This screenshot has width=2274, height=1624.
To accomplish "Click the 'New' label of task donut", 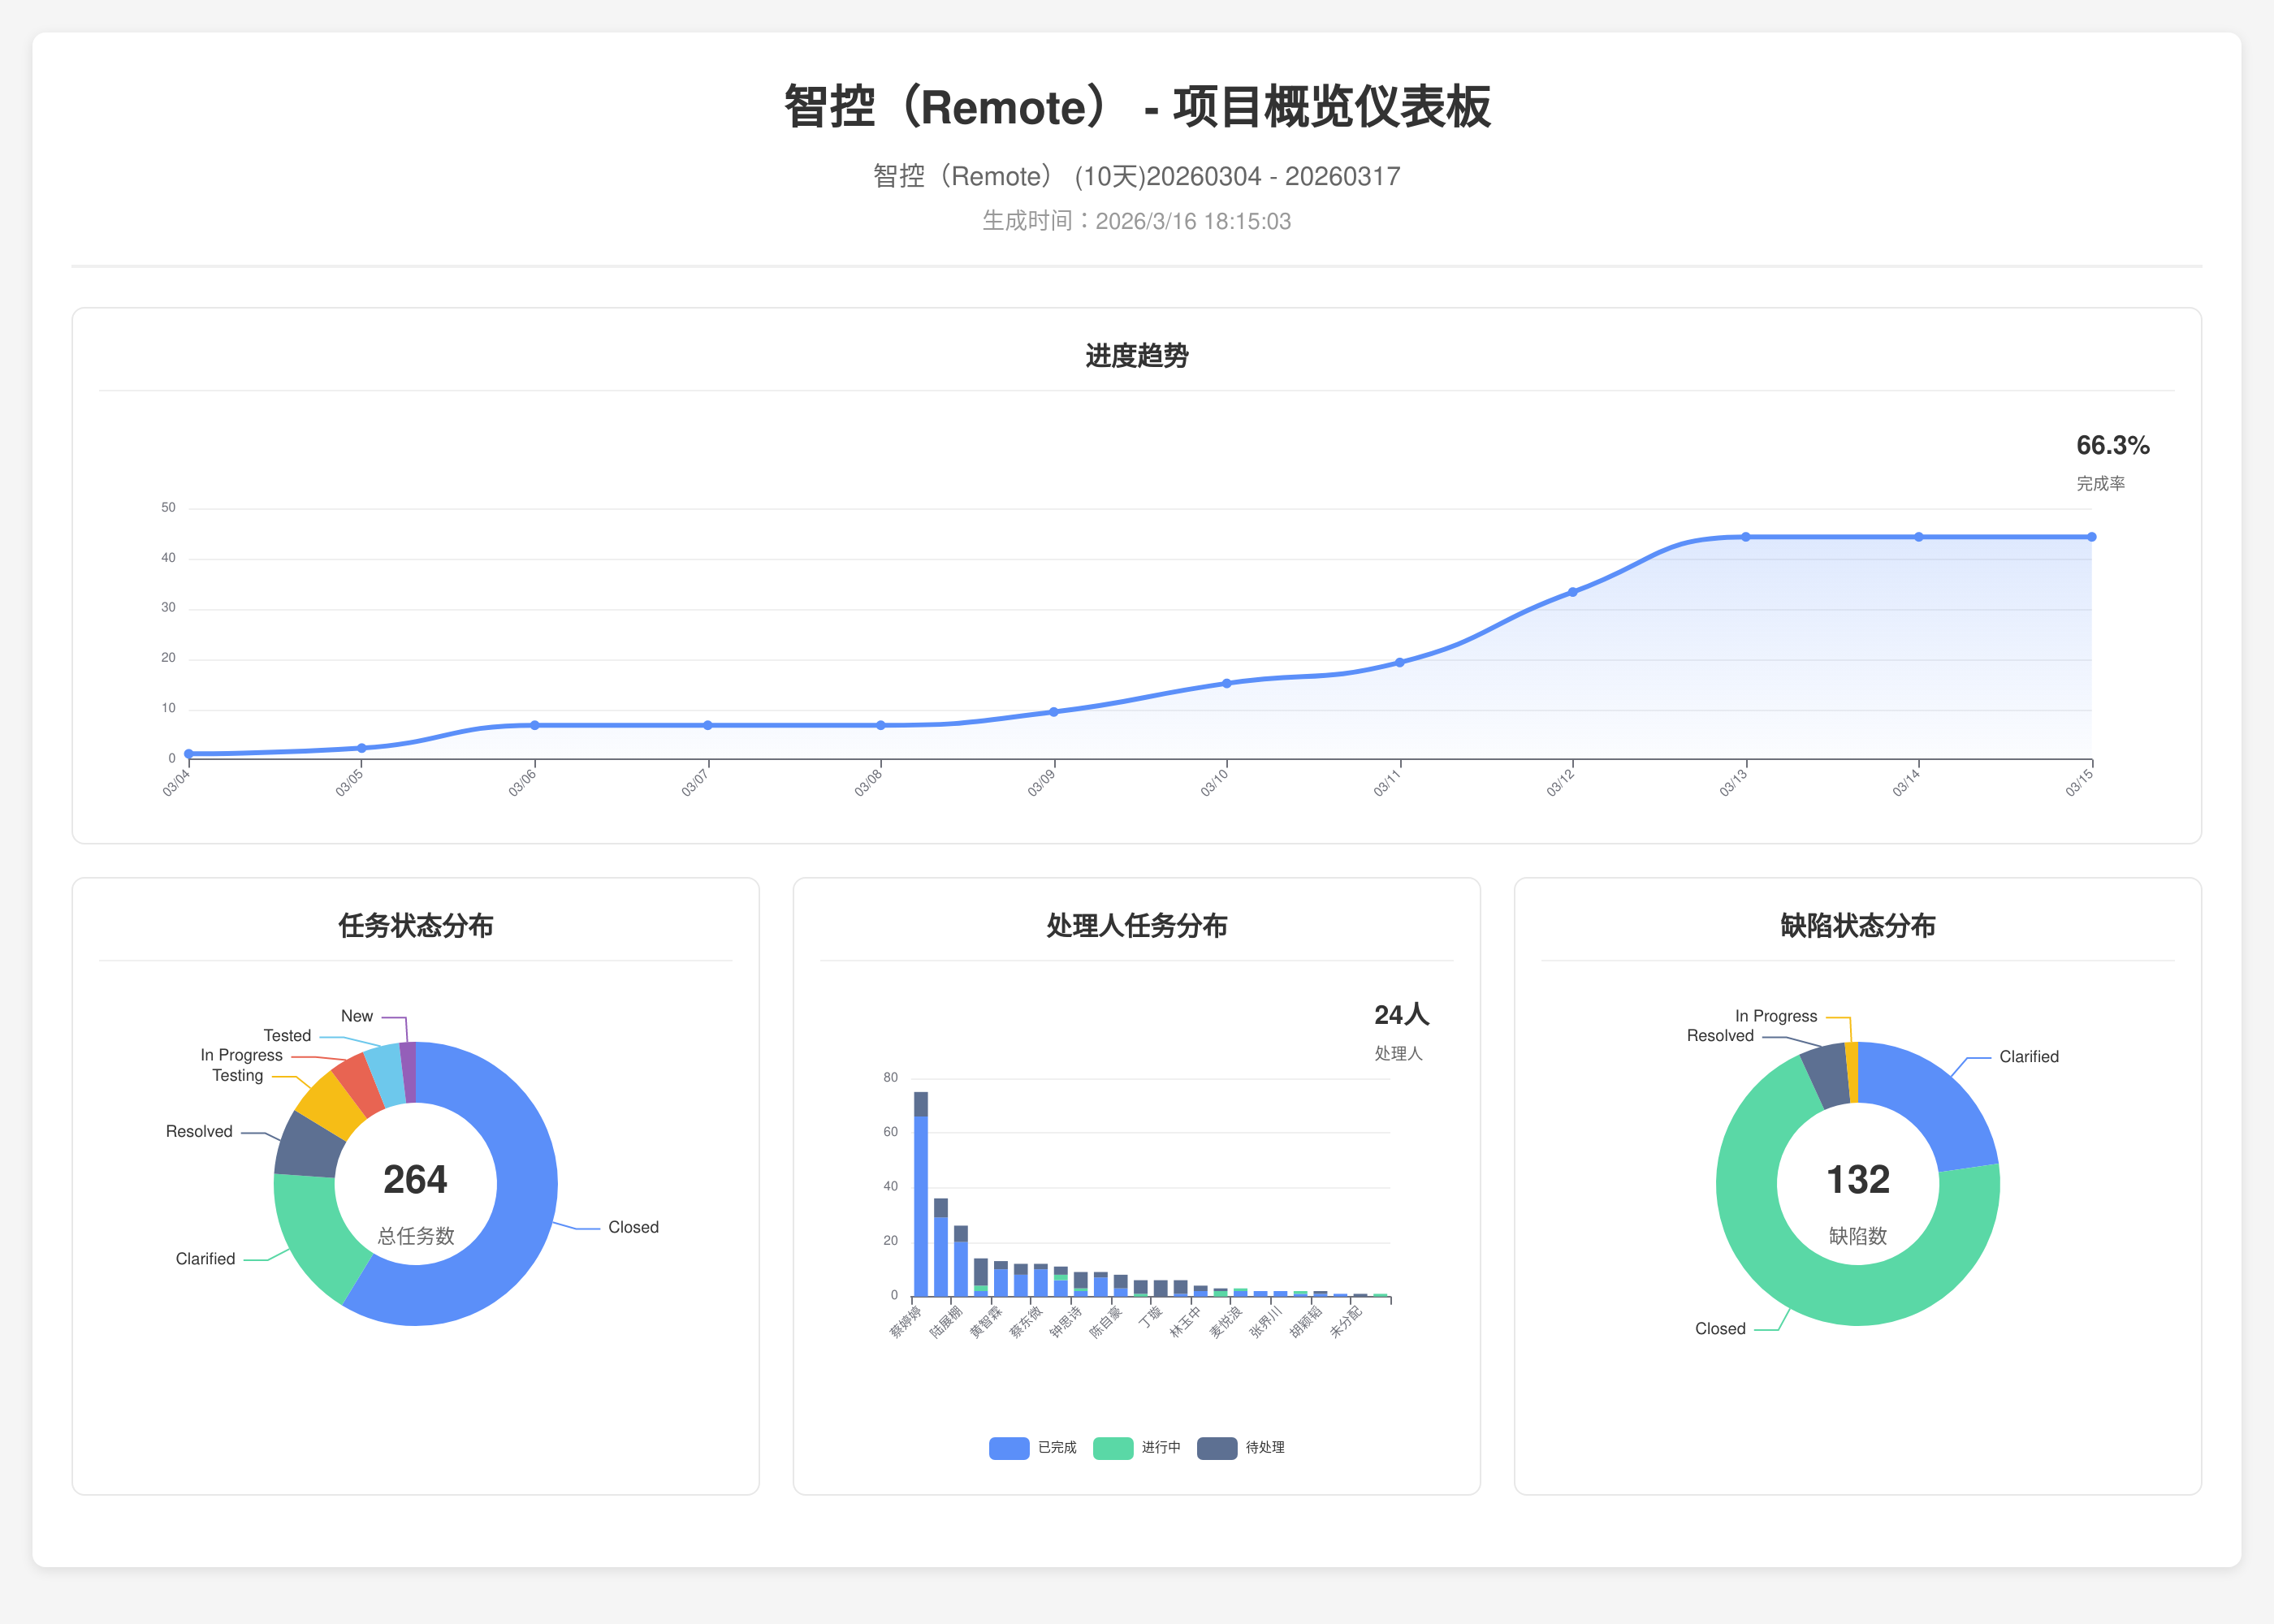I will click(356, 1016).
